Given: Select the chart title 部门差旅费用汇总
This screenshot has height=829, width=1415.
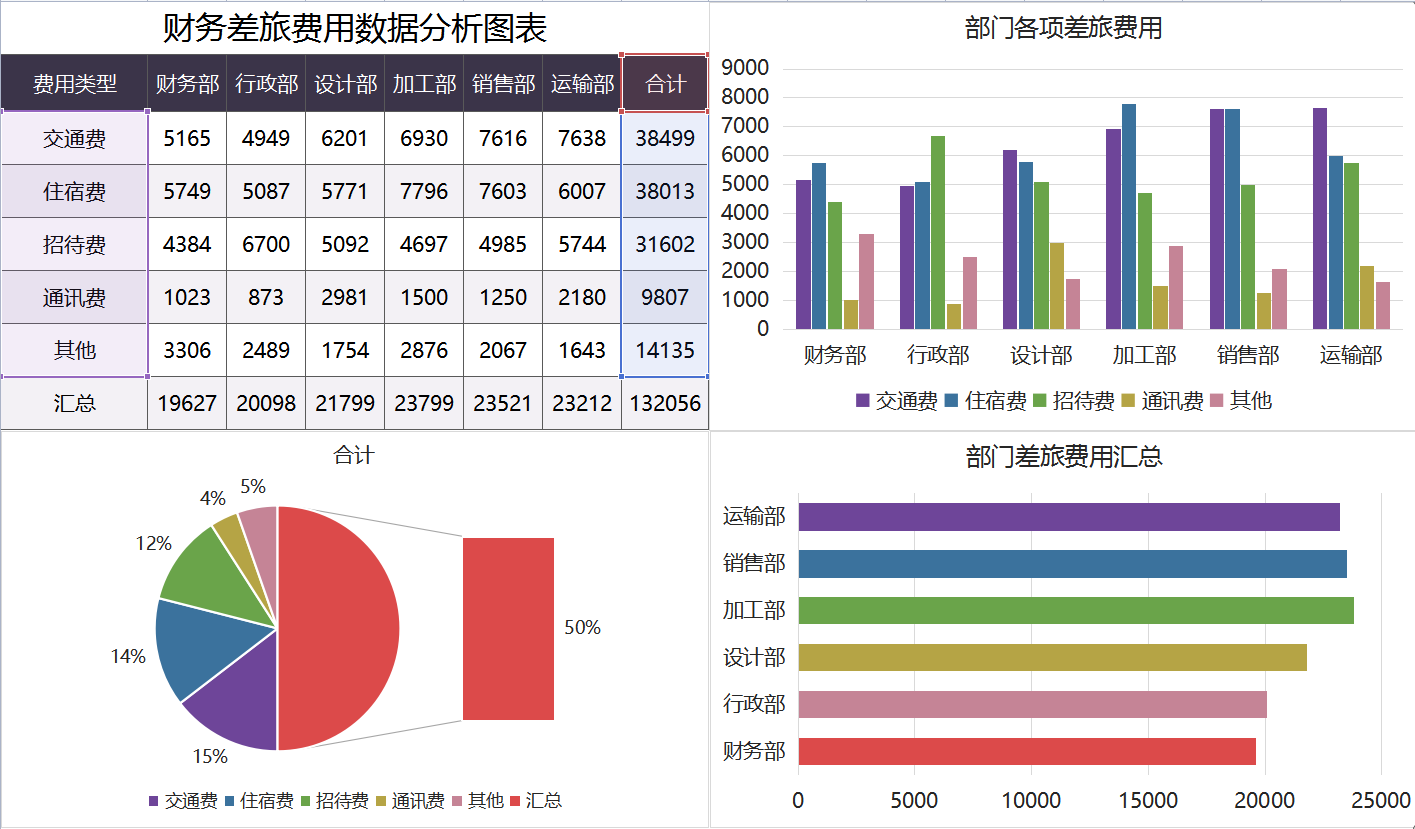Looking at the screenshot, I should click(1063, 457).
